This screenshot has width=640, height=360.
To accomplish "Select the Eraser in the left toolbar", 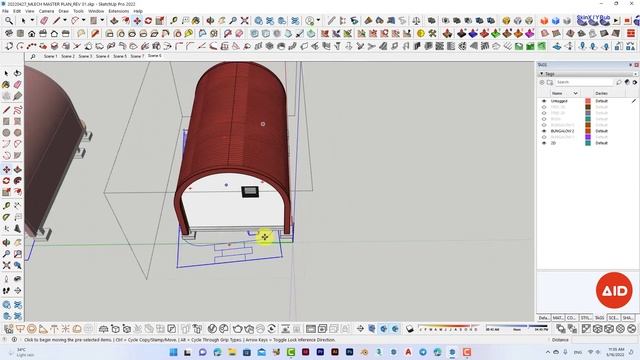I will (x=17, y=84).
